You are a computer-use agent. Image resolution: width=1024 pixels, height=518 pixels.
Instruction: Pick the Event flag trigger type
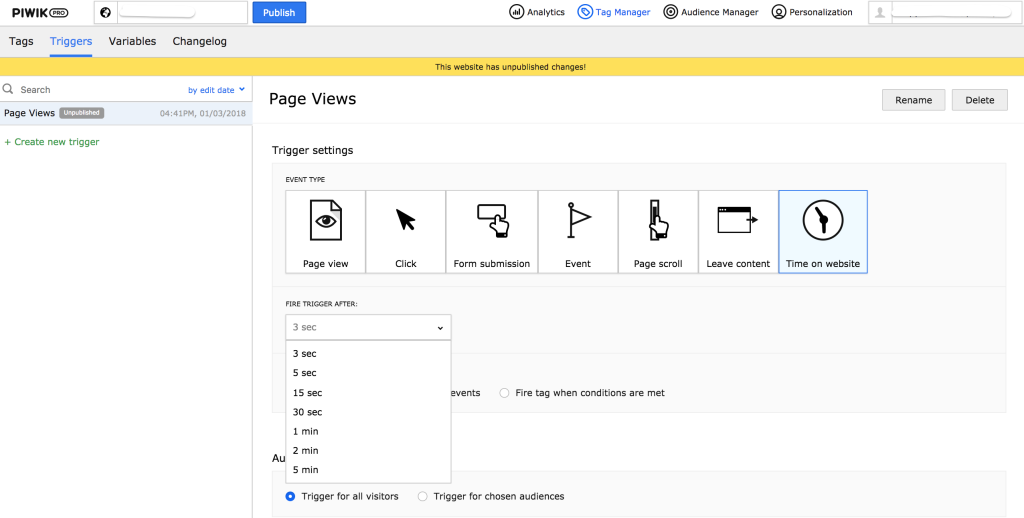click(578, 232)
